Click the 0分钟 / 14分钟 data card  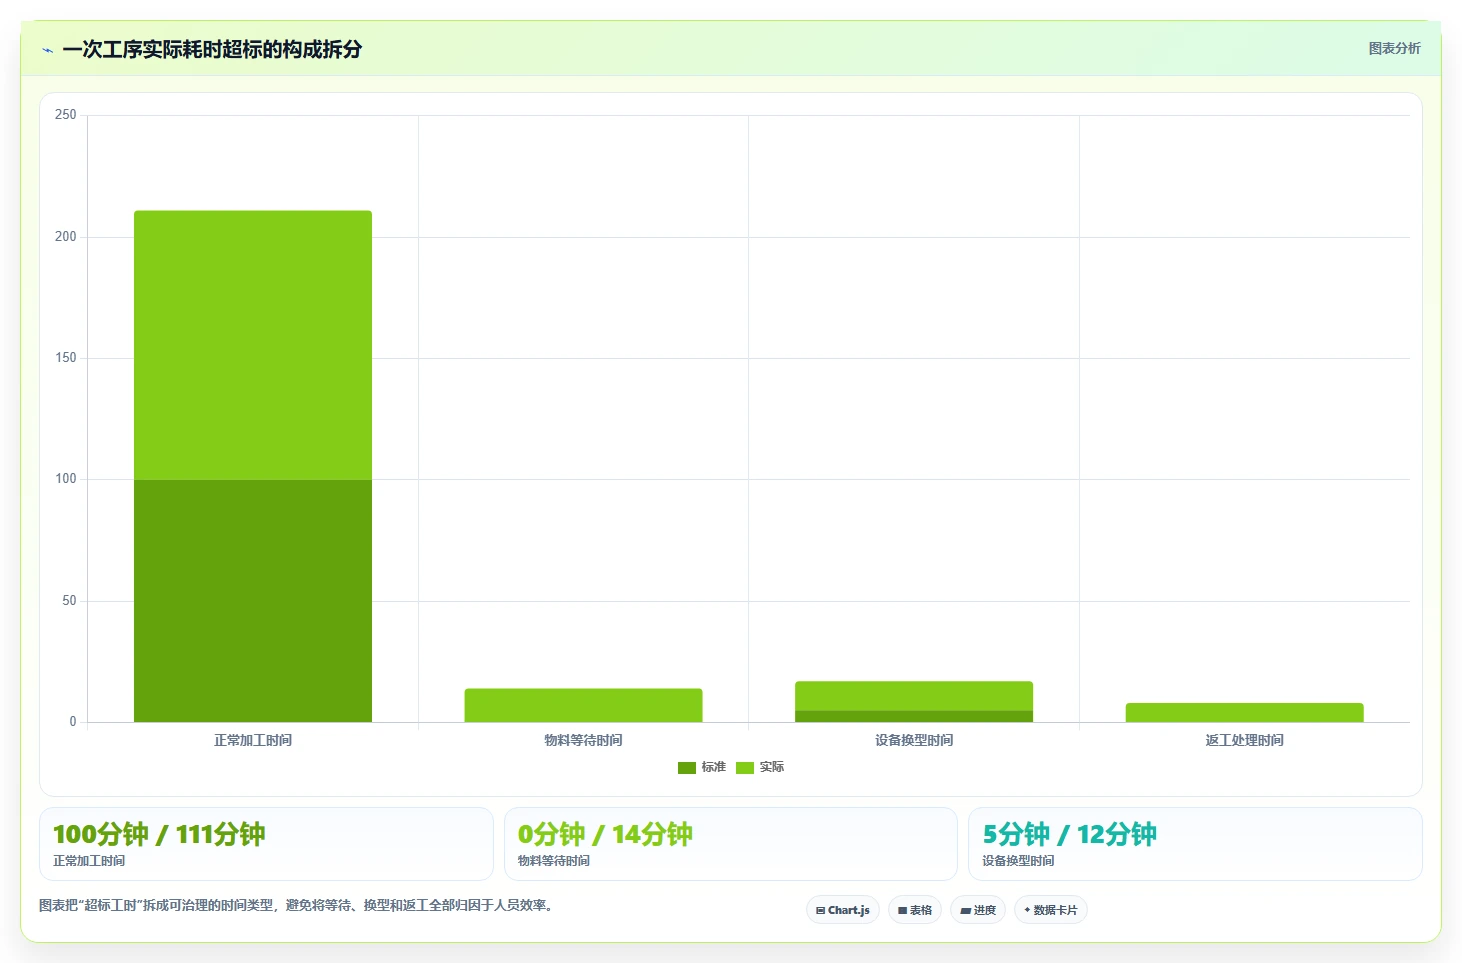tap(731, 844)
